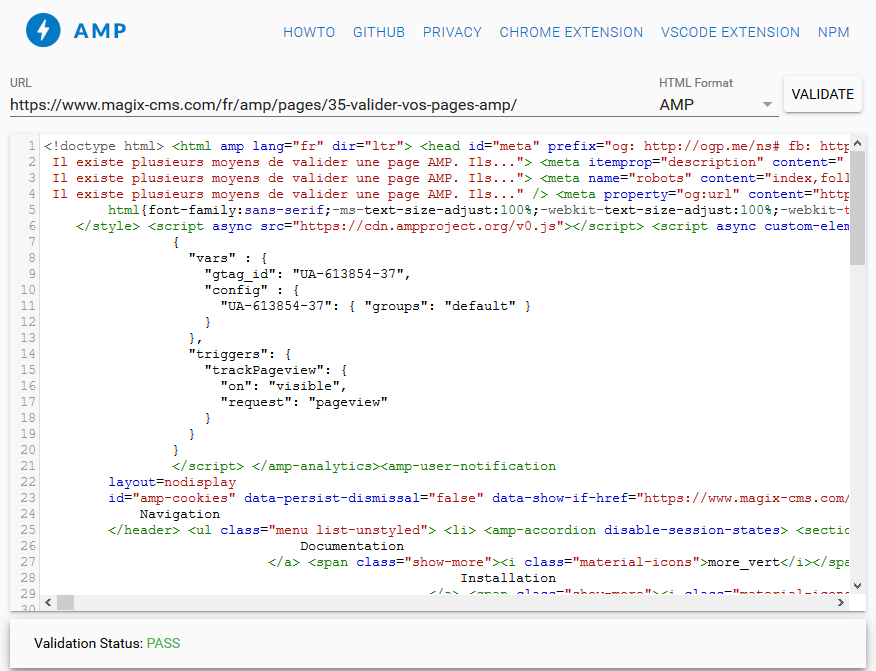
Task: Click the amp-user-notification tag line
Action: [x=364, y=466]
